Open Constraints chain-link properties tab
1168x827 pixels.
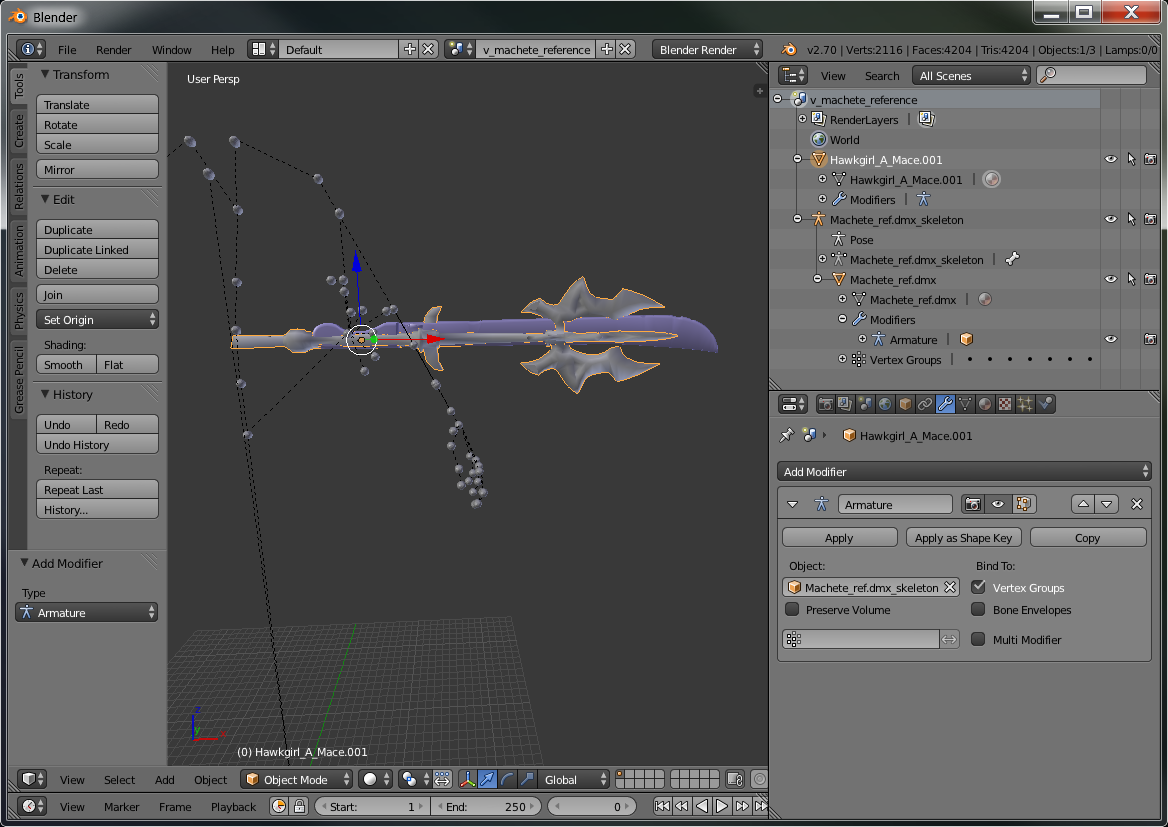925,404
